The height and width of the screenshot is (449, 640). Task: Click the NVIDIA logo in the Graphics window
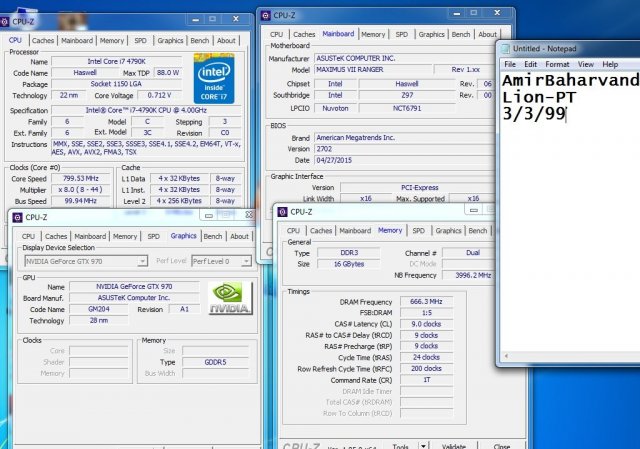pyautogui.click(x=230, y=297)
